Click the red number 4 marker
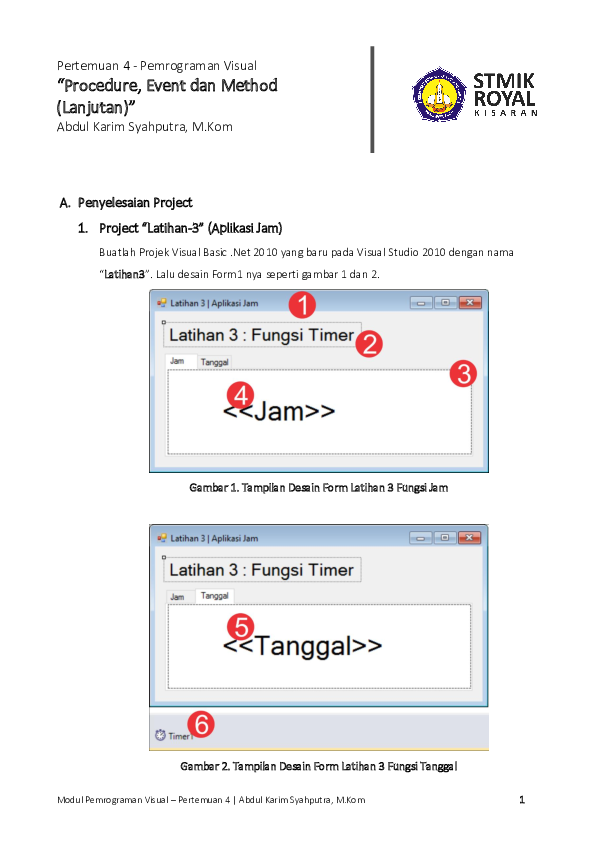 click(x=240, y=395)
